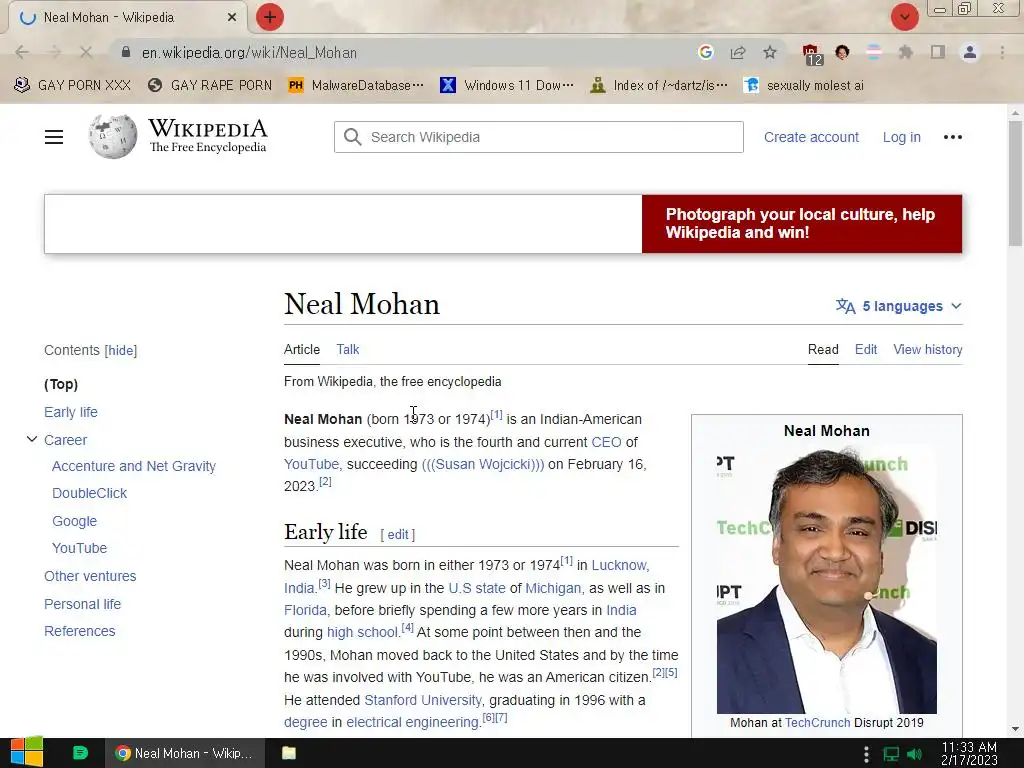This screenshot has height=768, width=1024.
Task: Collapse the Career section in contents
Action: [x=31, y=440]
